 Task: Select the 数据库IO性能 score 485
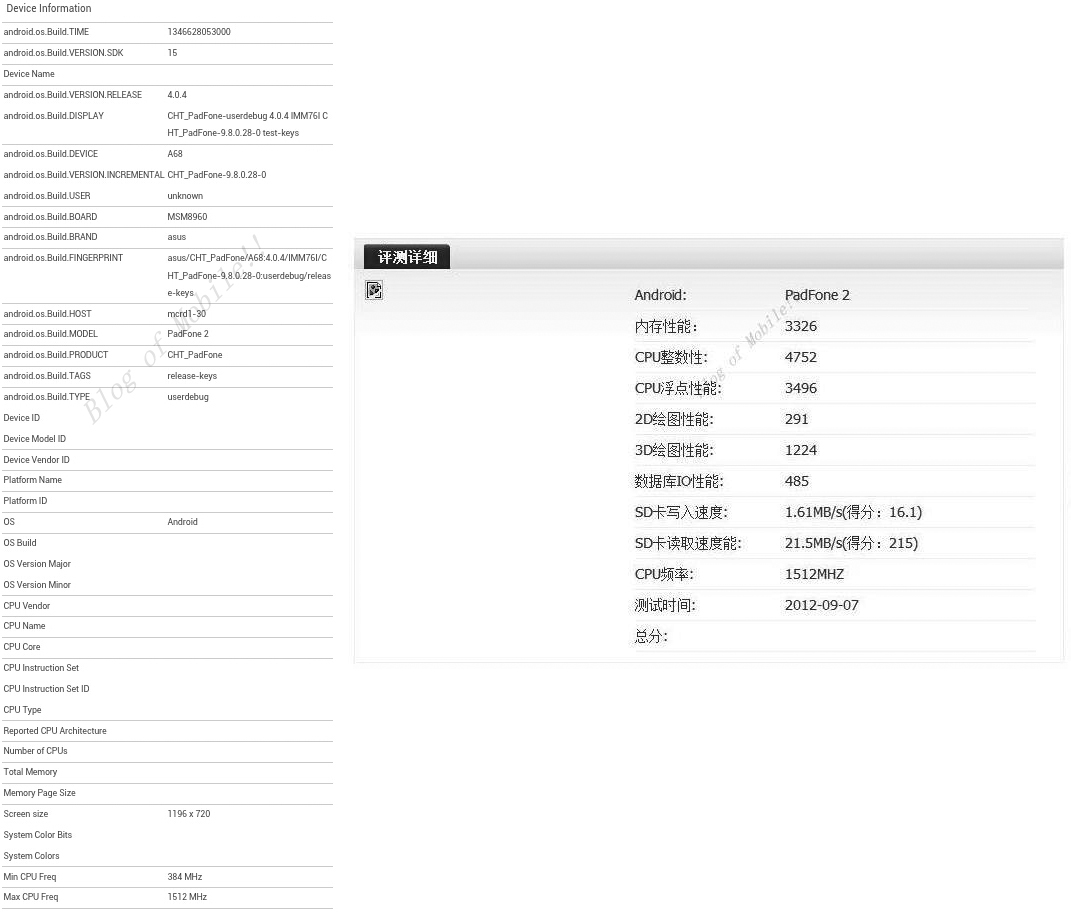[796, 482]
